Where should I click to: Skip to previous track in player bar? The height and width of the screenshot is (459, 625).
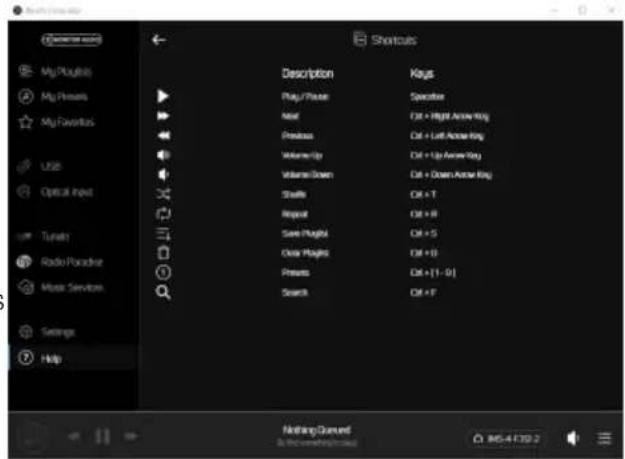coord(74,436)
